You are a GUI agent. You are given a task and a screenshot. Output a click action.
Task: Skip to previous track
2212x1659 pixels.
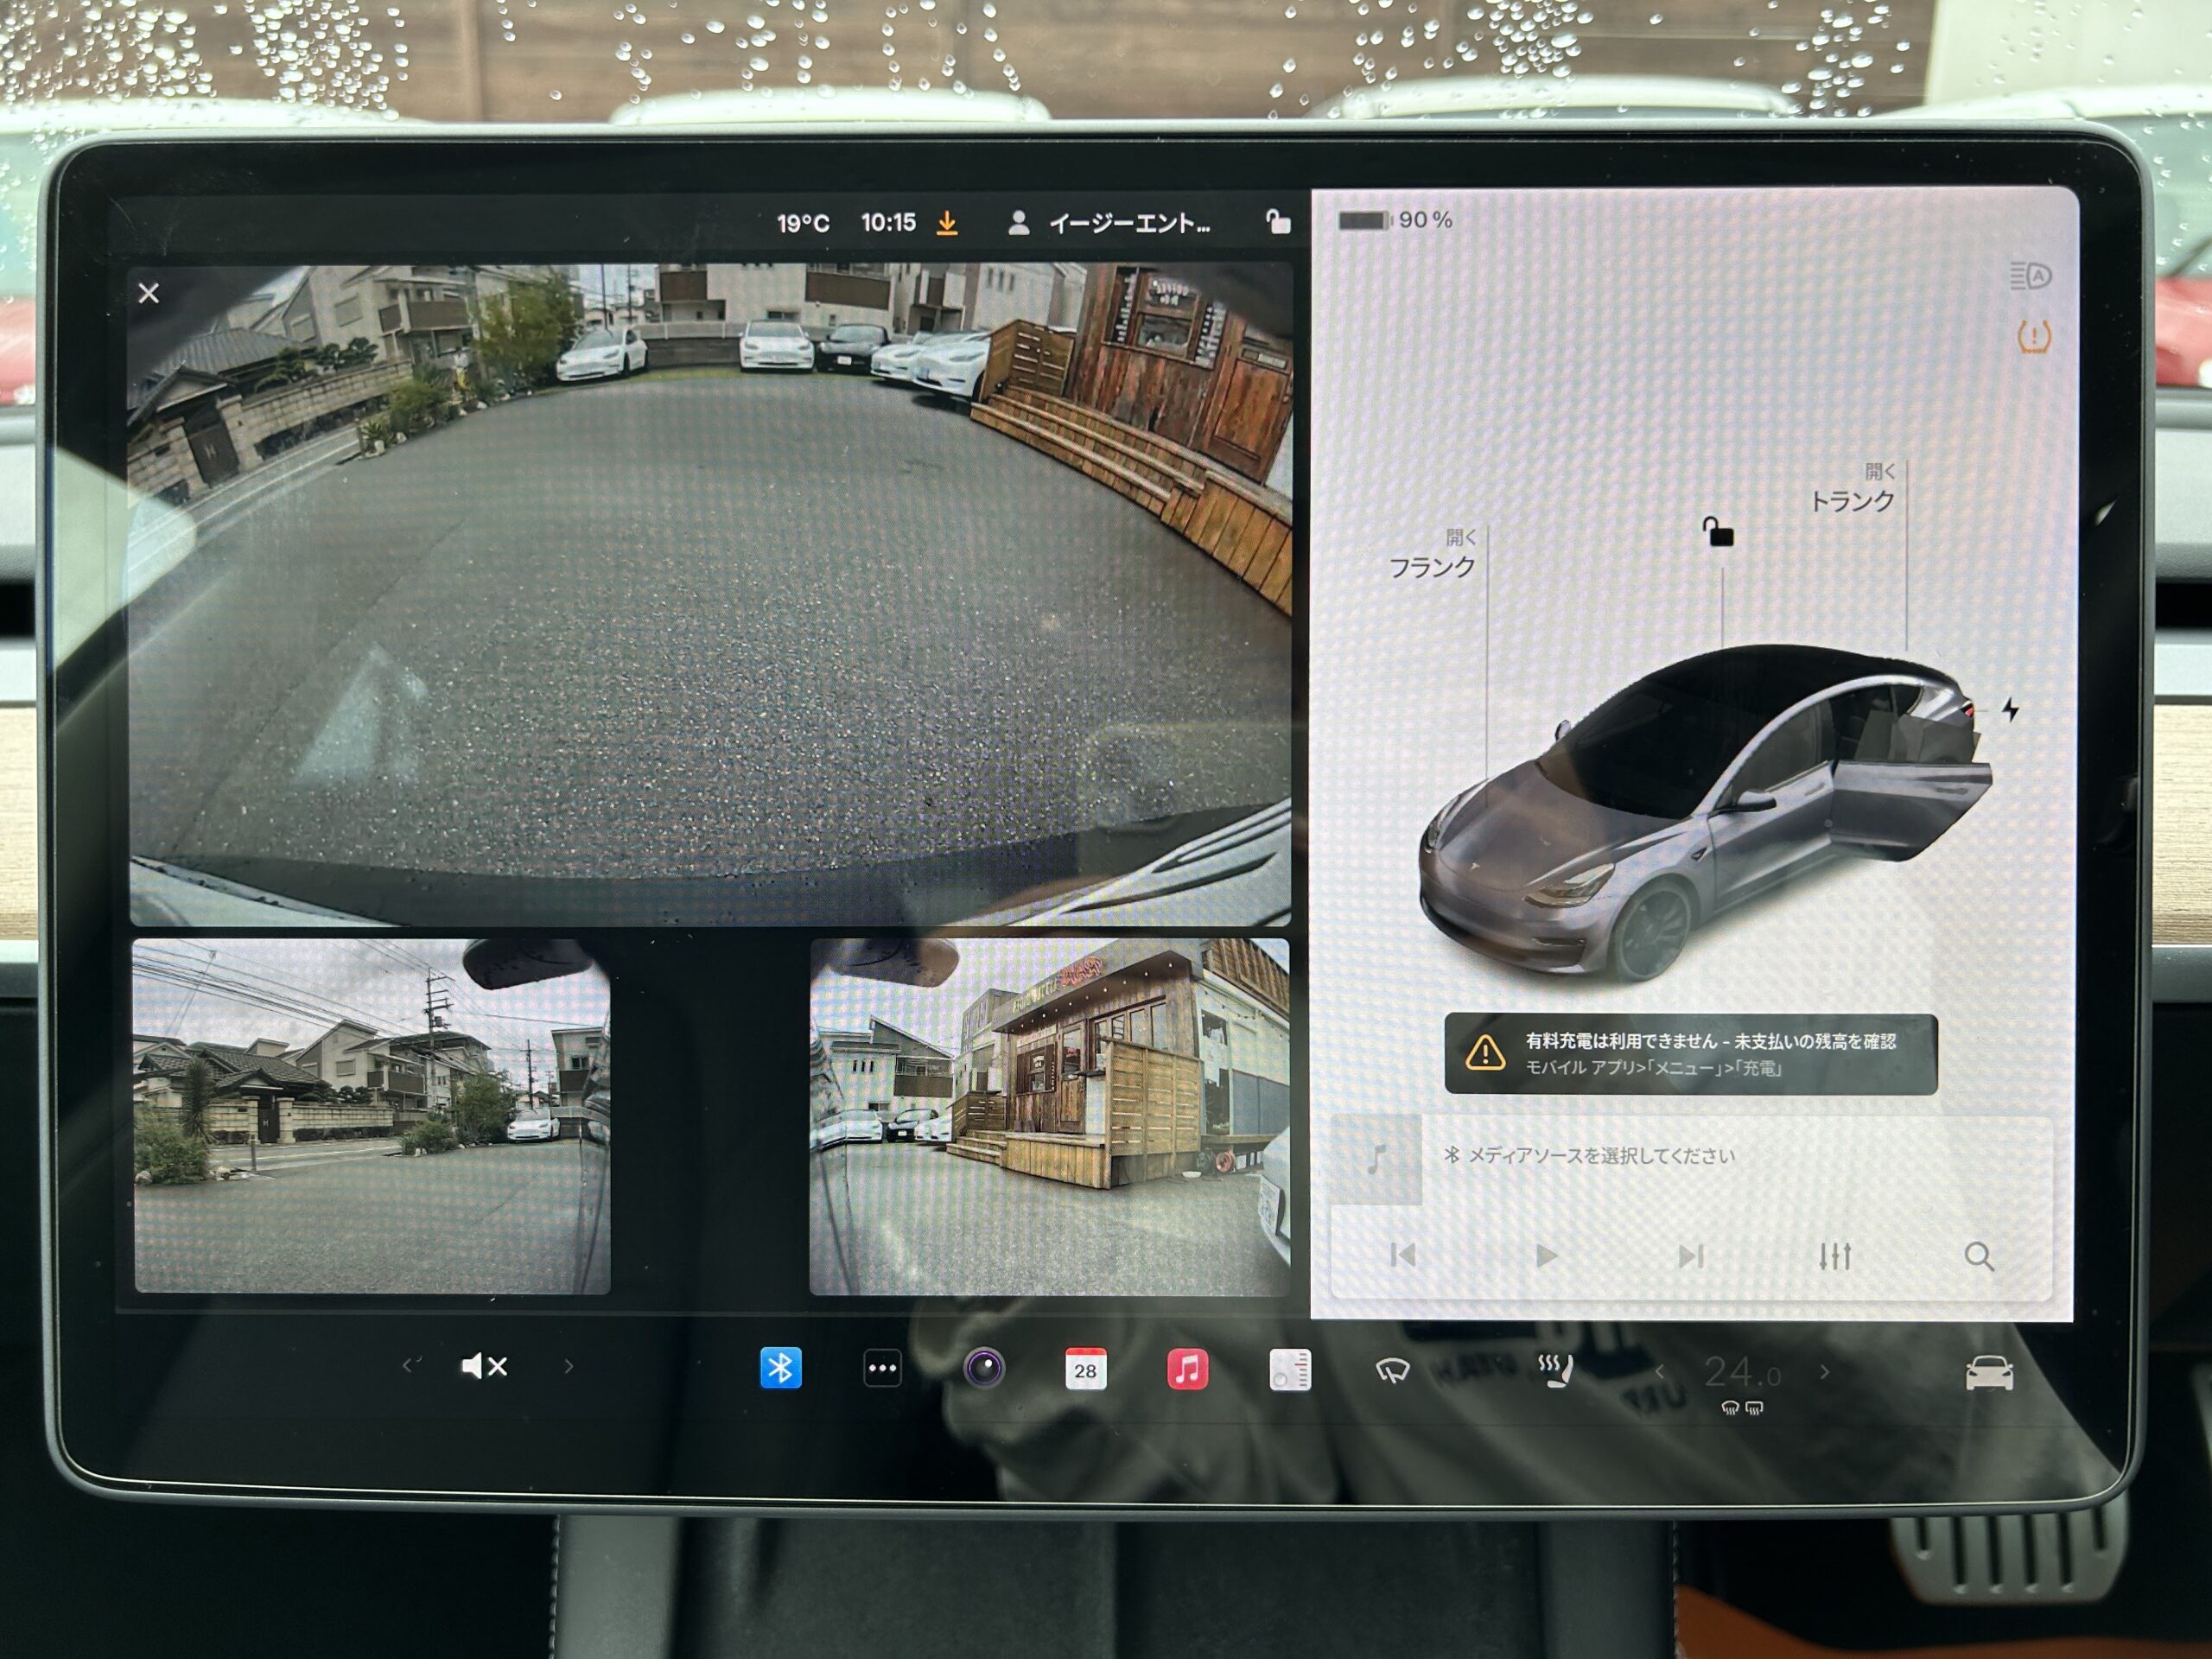point(1403,1255)
